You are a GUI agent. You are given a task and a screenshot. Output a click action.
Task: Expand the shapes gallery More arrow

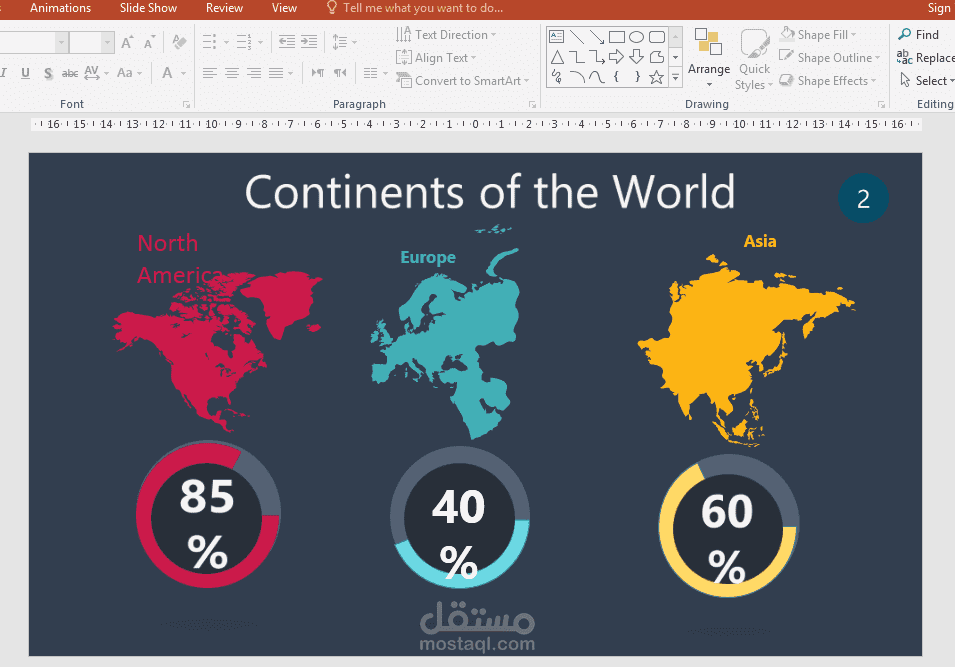click(675, 77)
